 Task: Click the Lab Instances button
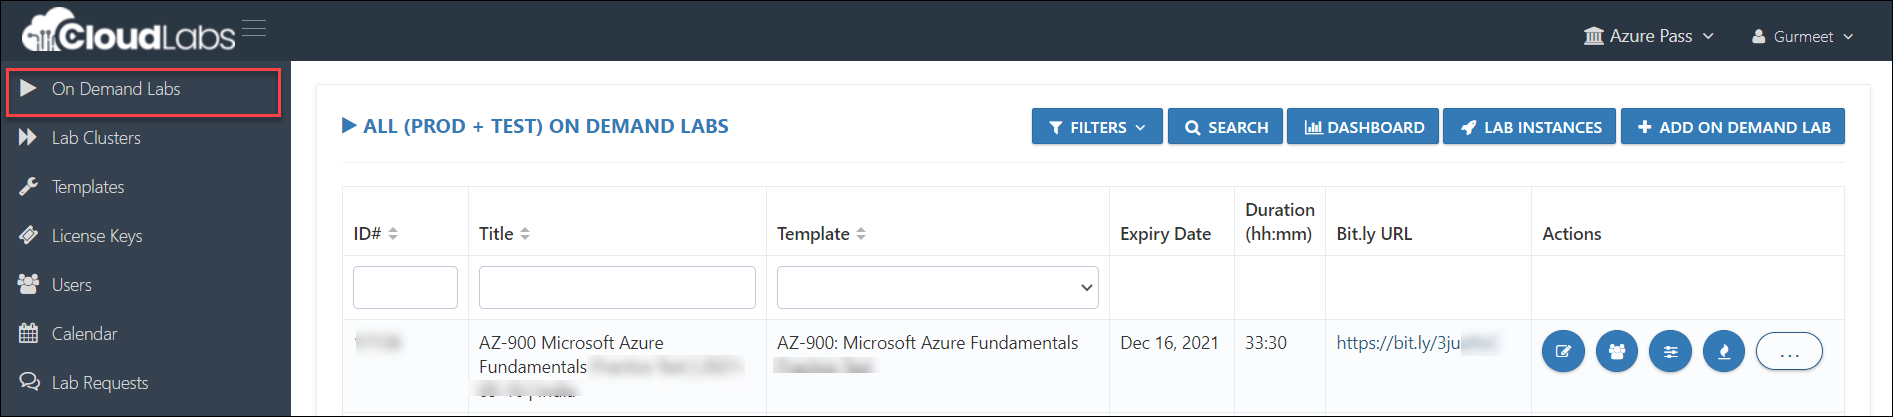tap(1529, 127)
